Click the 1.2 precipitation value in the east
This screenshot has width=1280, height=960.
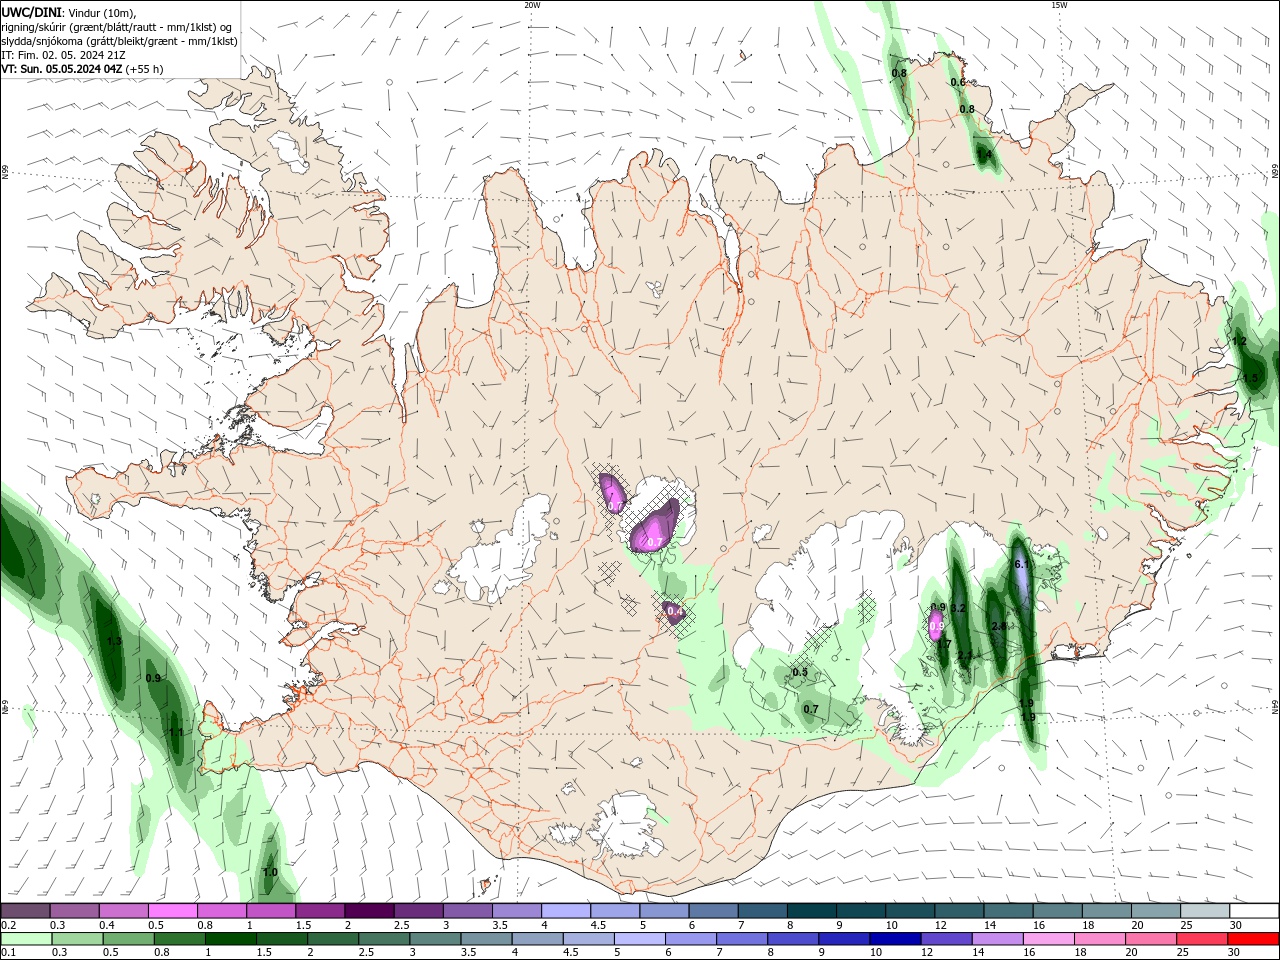point(1239,342)
